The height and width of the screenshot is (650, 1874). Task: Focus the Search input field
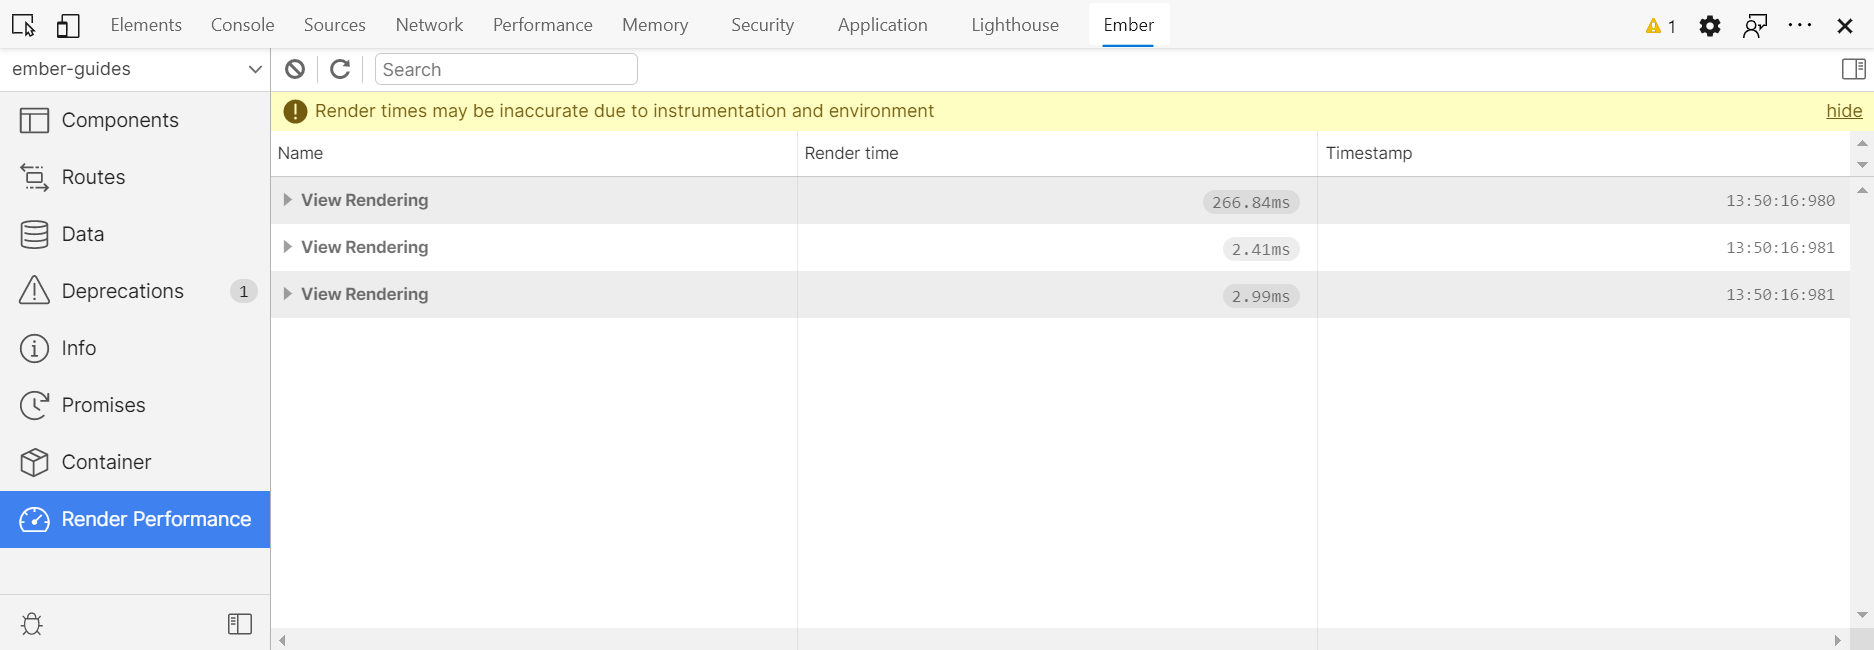click(x=506, y=69)
